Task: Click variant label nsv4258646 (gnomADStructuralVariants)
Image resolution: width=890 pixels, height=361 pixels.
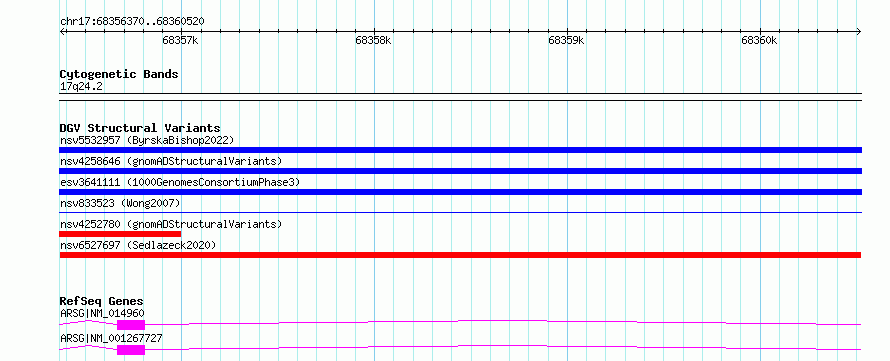Action: click(171, 161)
